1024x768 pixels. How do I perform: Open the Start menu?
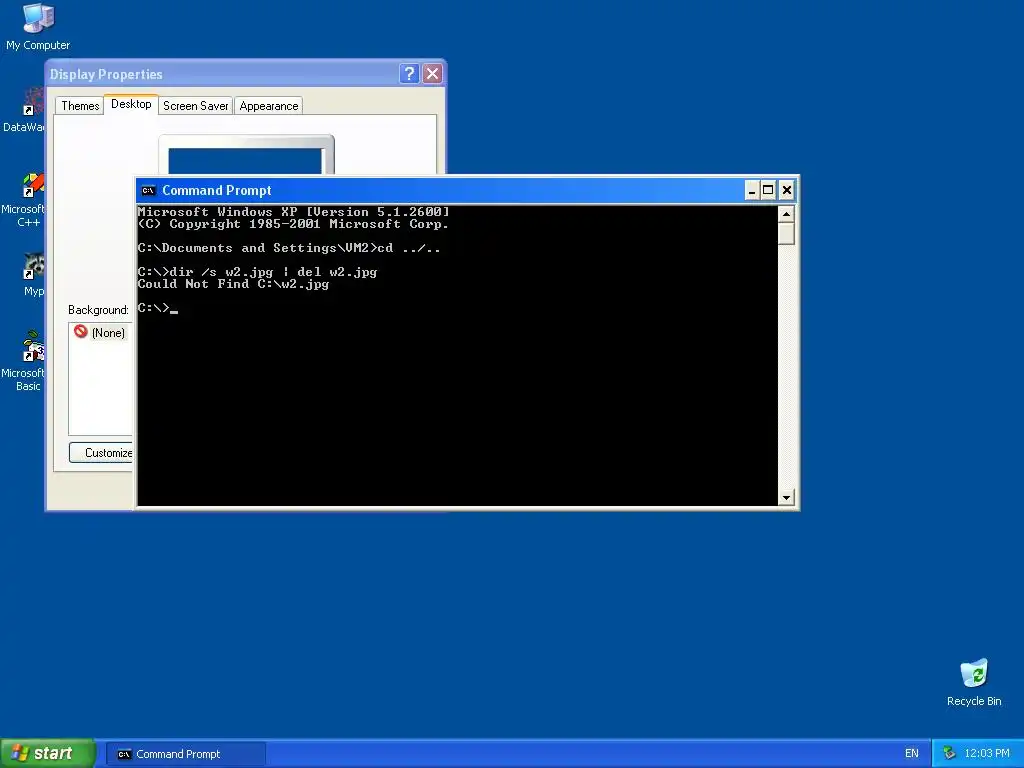click(47, 754)
